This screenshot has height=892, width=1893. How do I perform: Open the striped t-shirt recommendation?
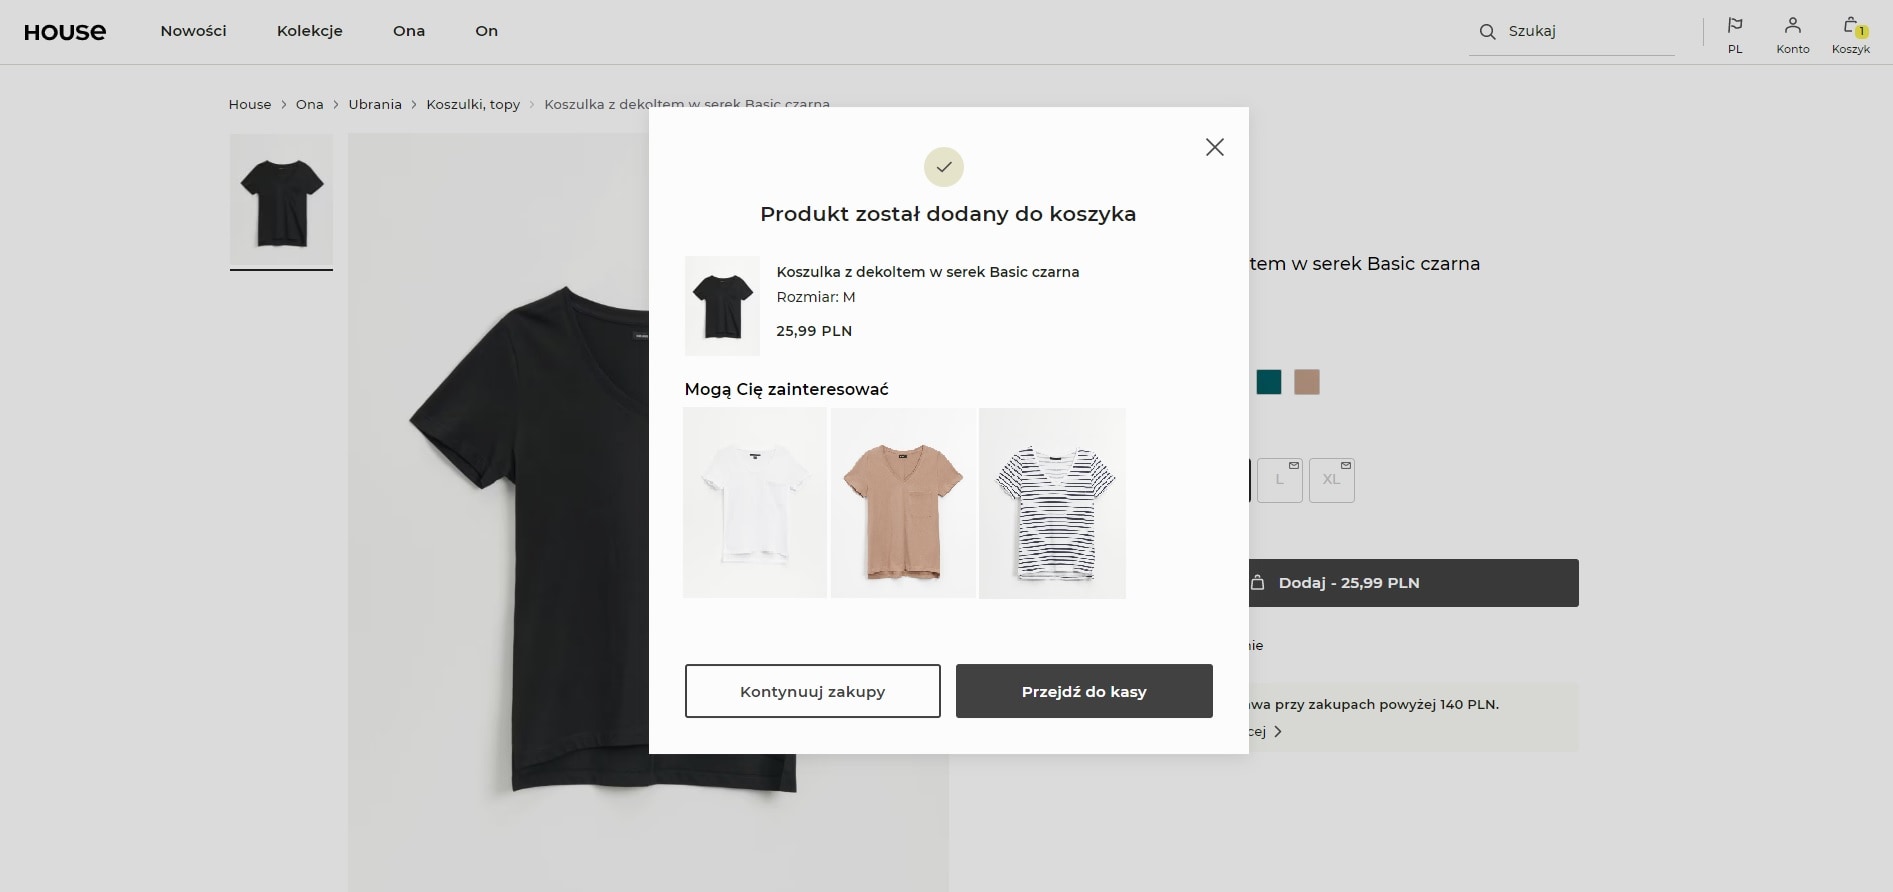(1052, 503)
